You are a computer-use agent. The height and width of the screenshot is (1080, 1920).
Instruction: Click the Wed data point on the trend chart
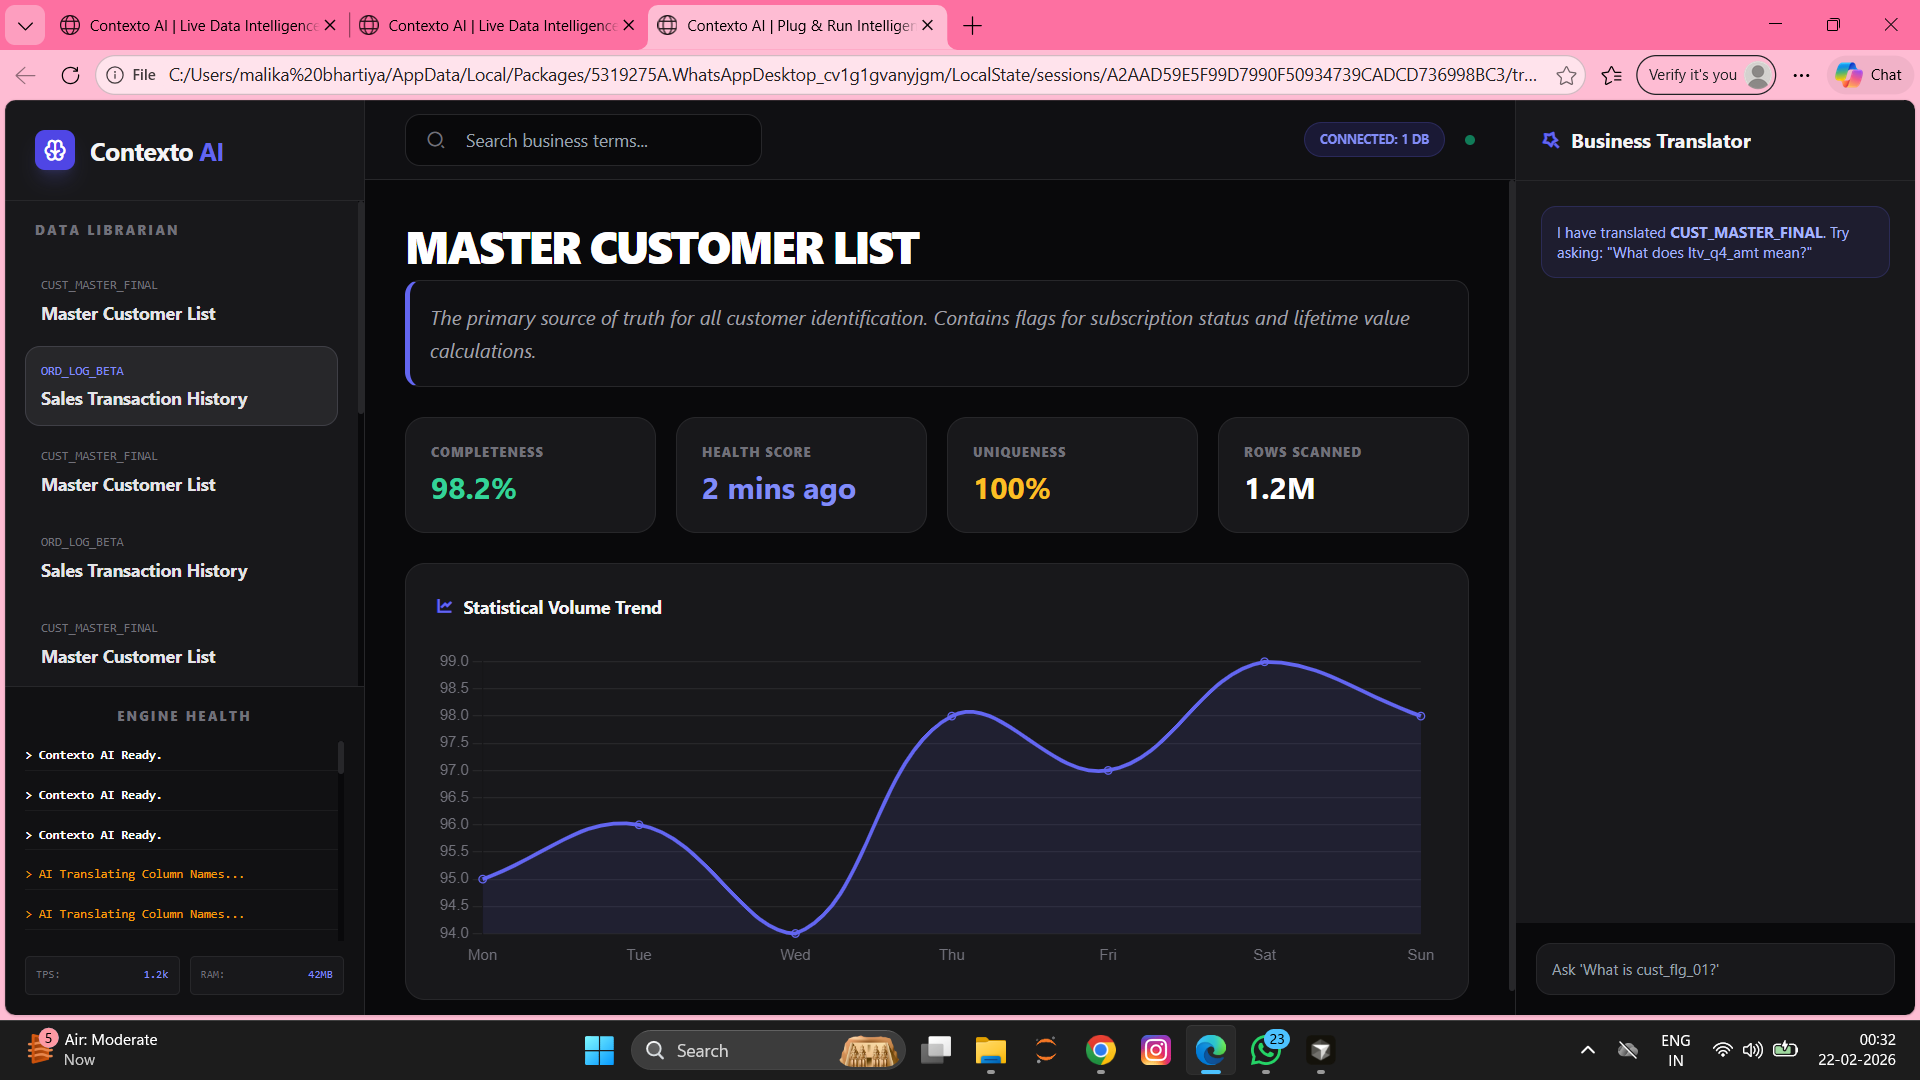[795, 933]
